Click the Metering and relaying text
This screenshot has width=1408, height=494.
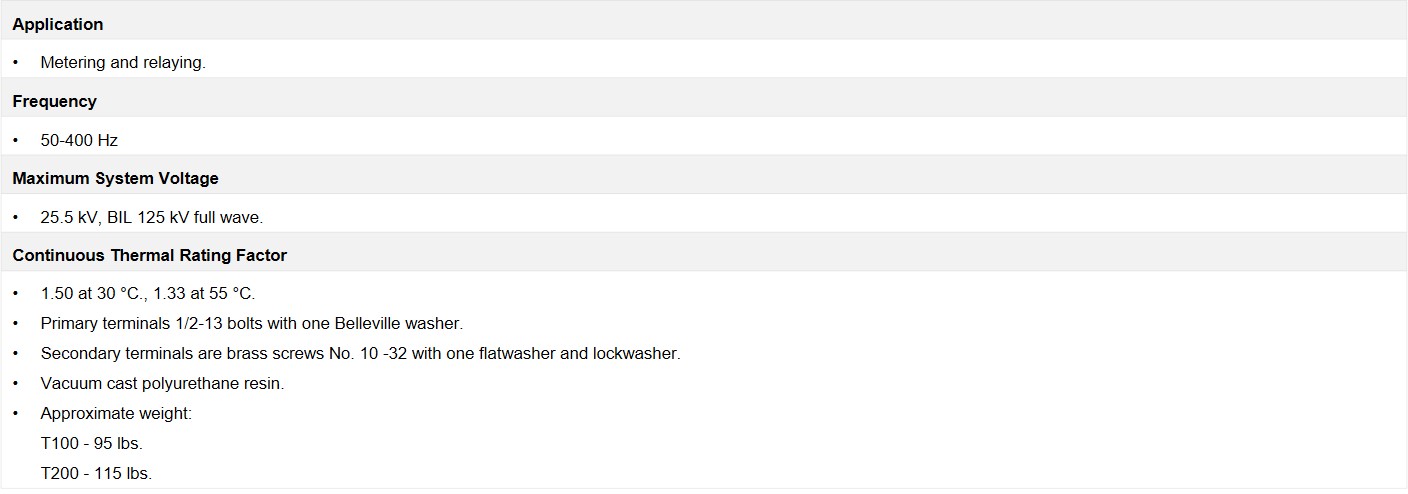123,62
